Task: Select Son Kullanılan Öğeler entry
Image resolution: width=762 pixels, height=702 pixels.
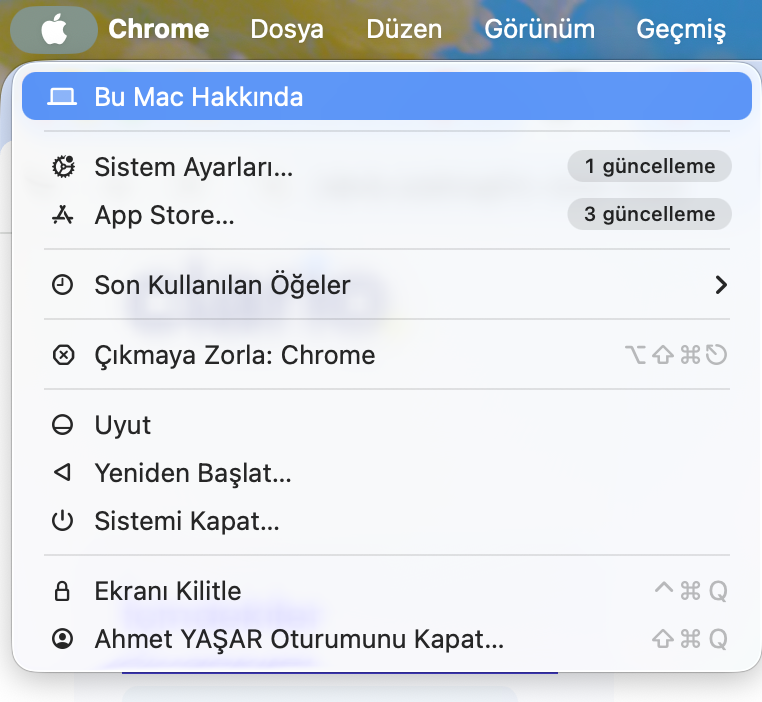Action: (387, 285)
